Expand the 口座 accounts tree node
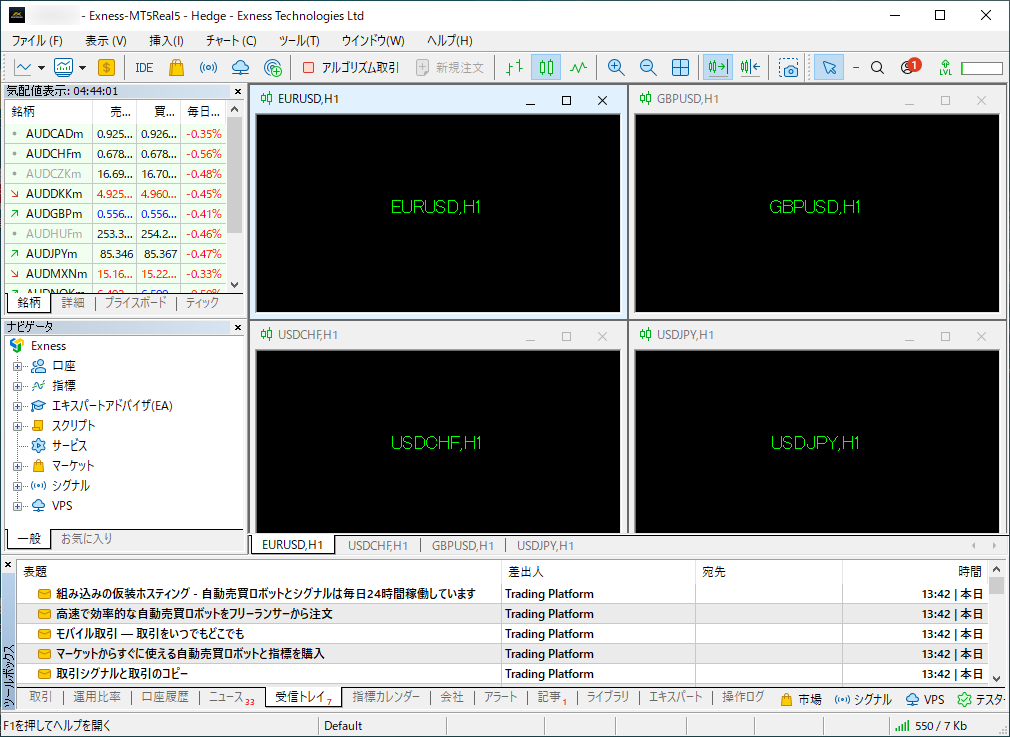The width and height of the screenshot is (1010, 737). [17, 366]
